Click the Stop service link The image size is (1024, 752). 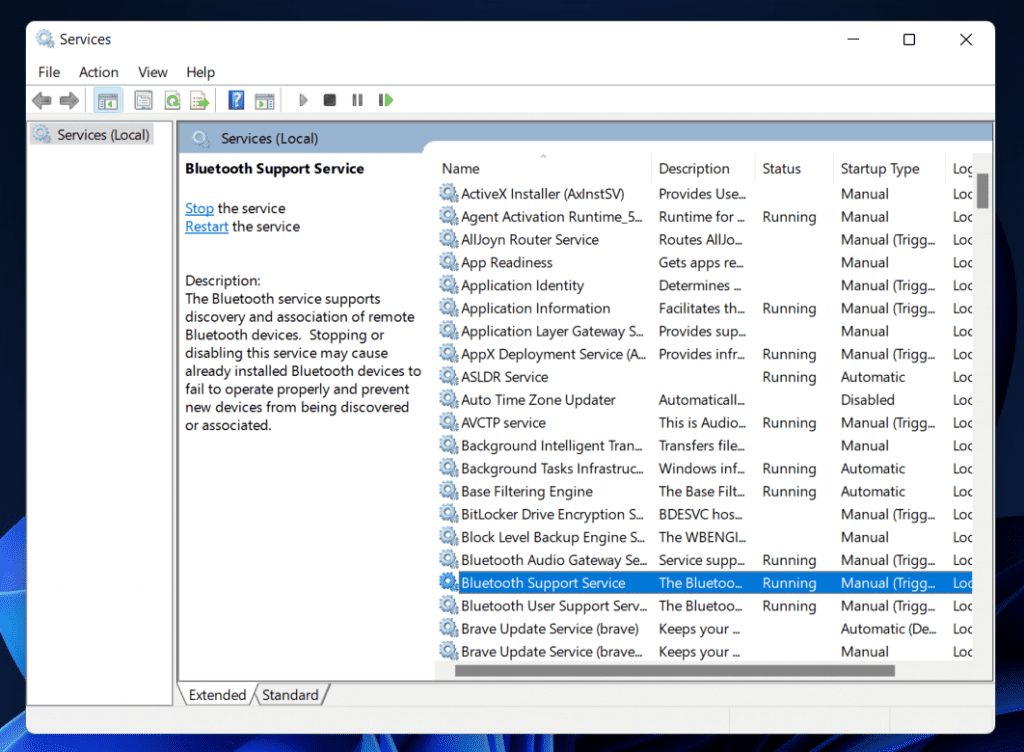point(199,208)
